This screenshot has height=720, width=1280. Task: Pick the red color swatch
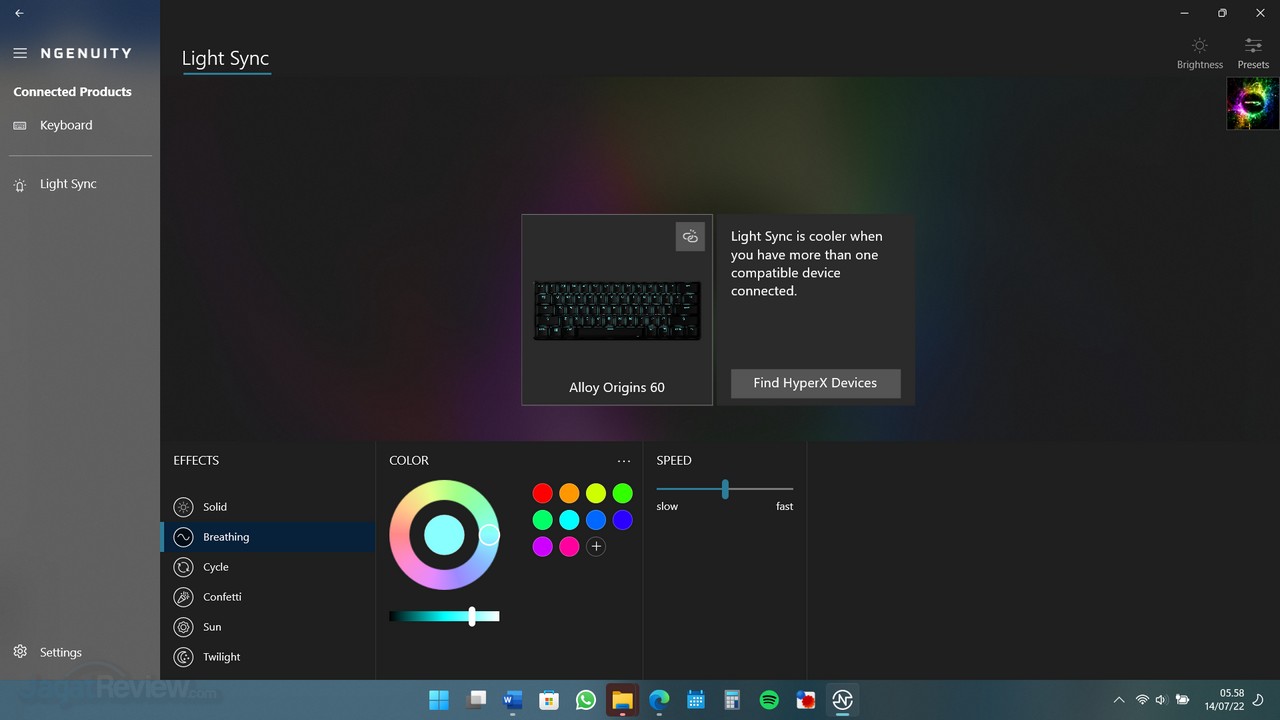542,493
